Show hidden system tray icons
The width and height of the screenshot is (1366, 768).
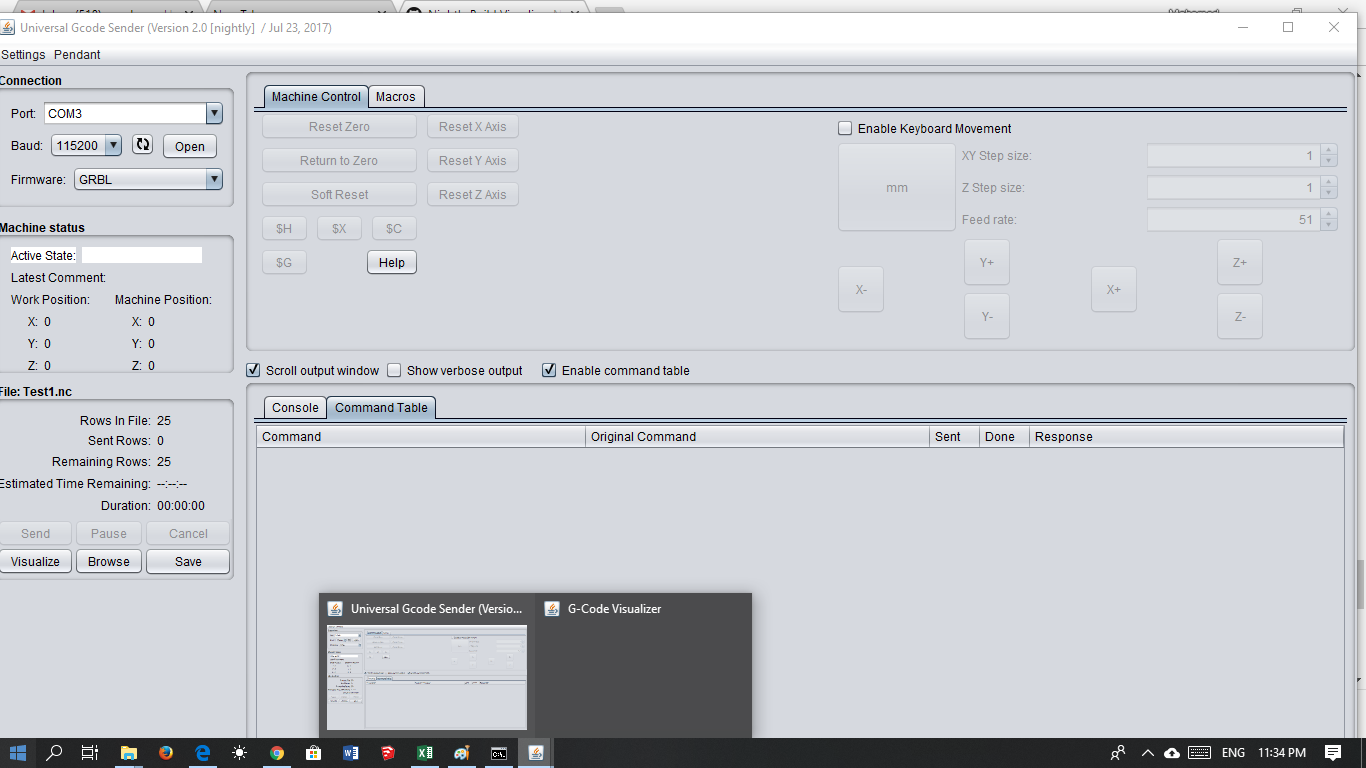point(1147,753)
